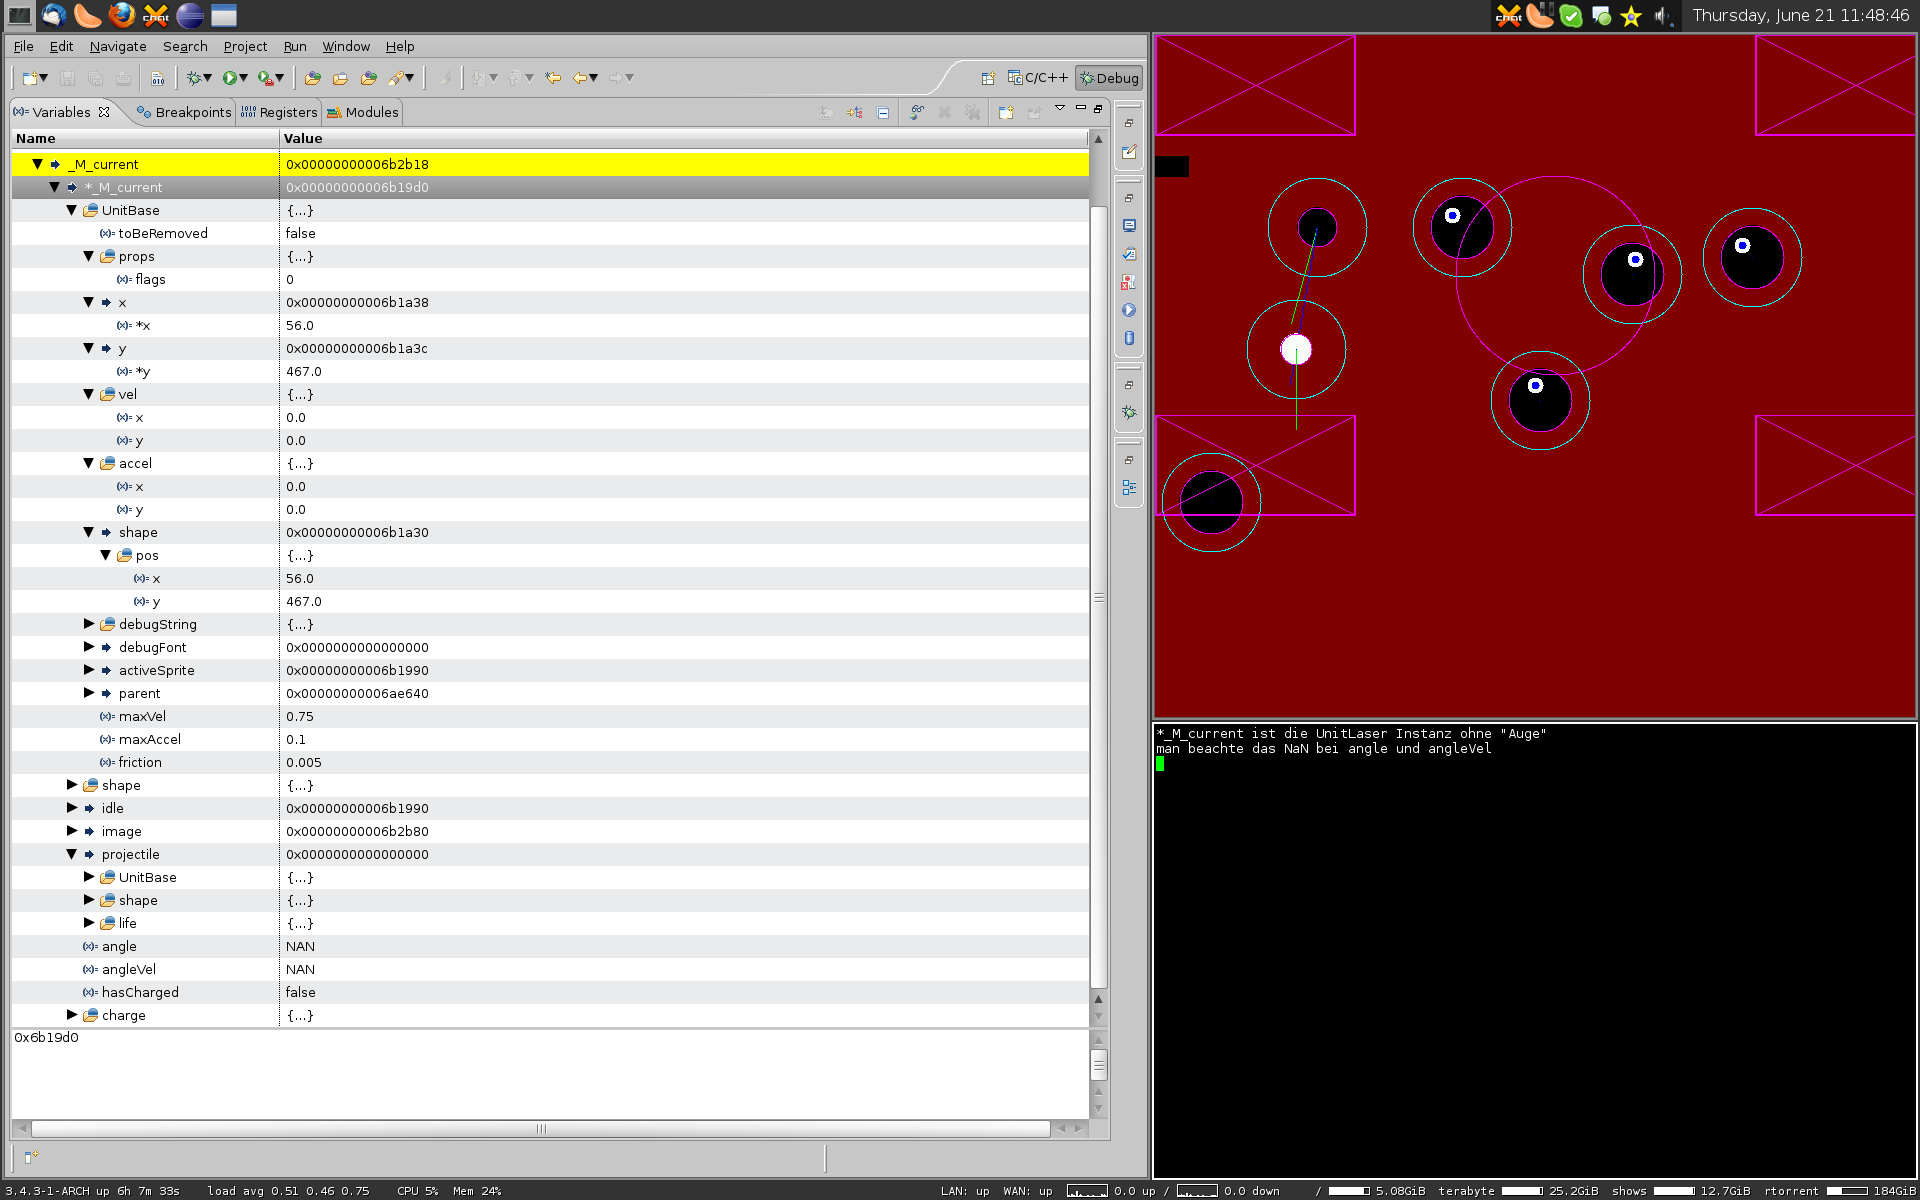Click the Firefox icon in top panel

tap(122, 15)
